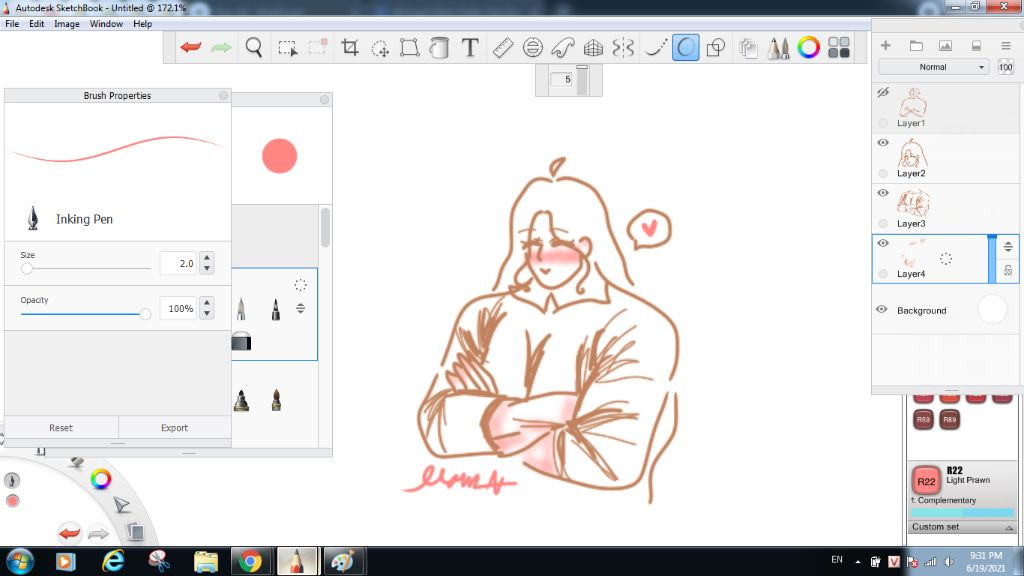The height and width of the screenshot is (576, 1024).
Task: Hide the Background layer
Action: click(882, 310)
